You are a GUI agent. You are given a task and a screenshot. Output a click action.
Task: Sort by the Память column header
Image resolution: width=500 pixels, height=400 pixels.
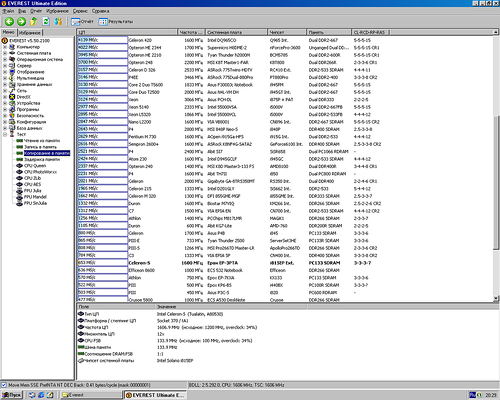pyautogui.click(x=329, y=32)
